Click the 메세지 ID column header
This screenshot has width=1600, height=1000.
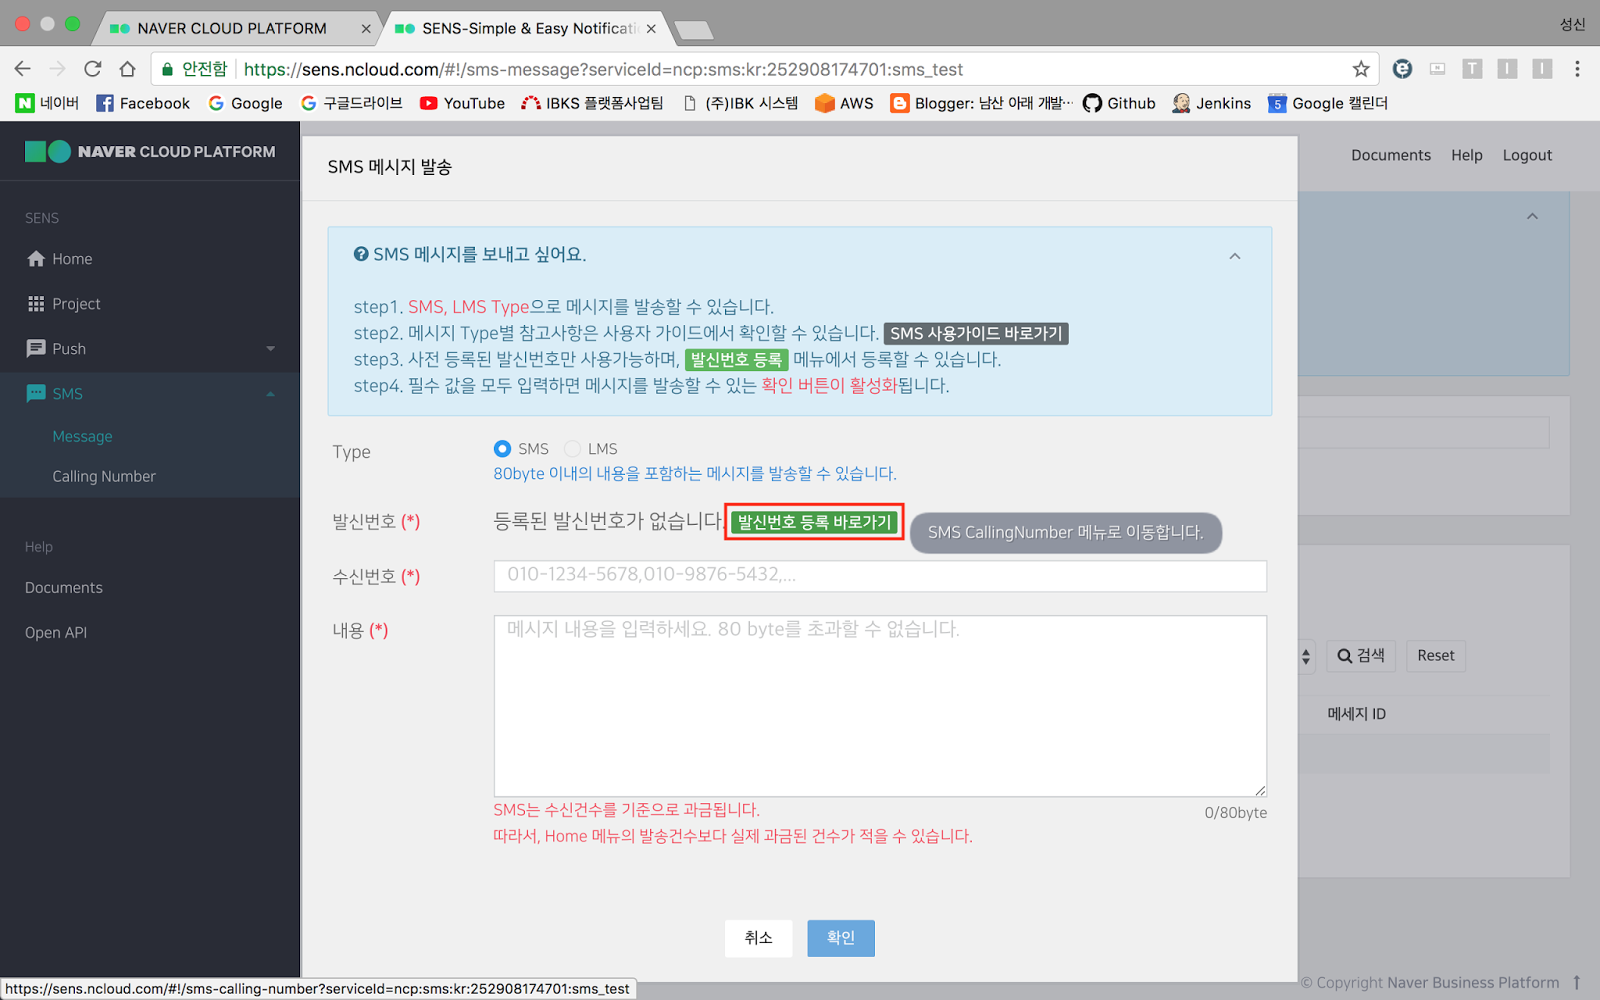1356,714
